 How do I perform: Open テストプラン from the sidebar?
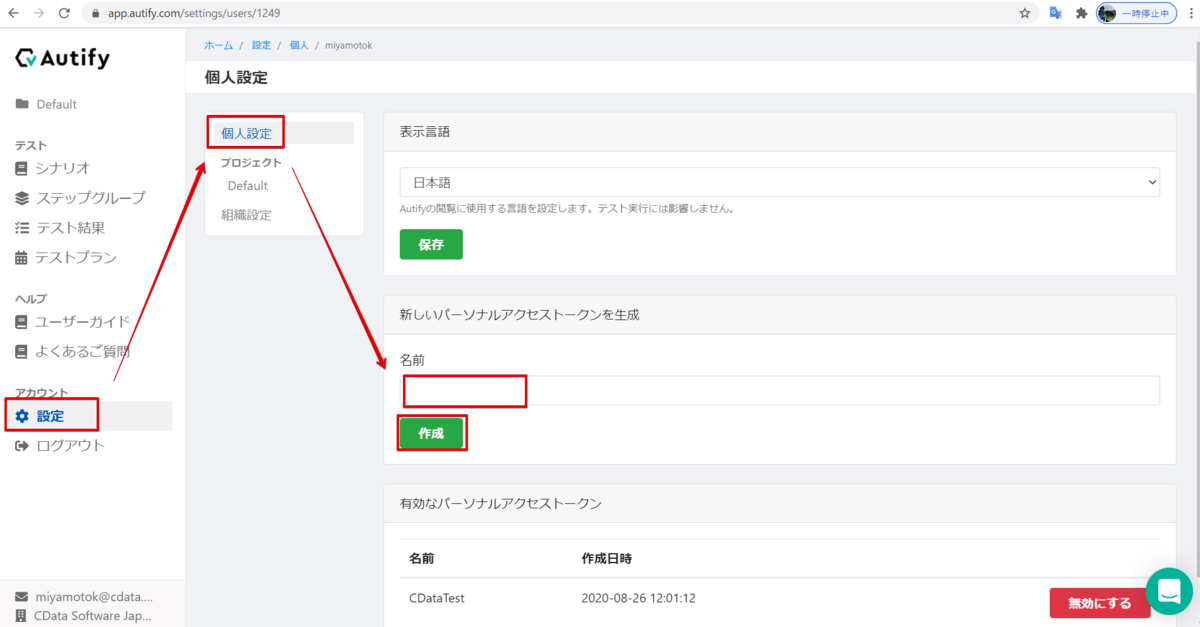tap(76, 257)
